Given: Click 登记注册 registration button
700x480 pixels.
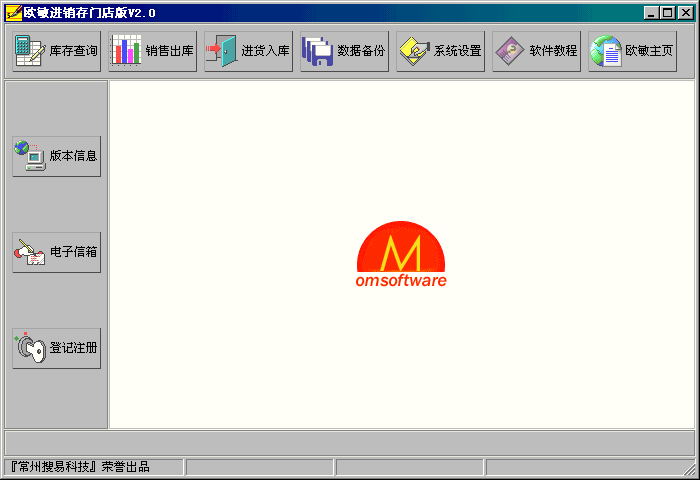Looking at the screenshot, I should 57,348.
